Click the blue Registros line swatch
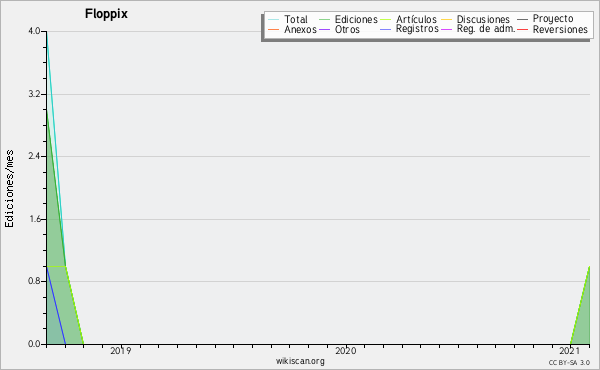Image resolution: width=600 pixels, height=370 pixels. (386, 29)
